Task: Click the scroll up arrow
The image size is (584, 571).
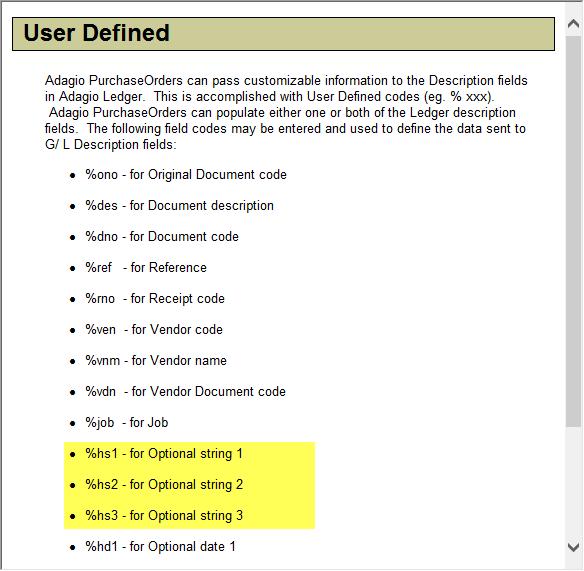Action: coord(573,24)
